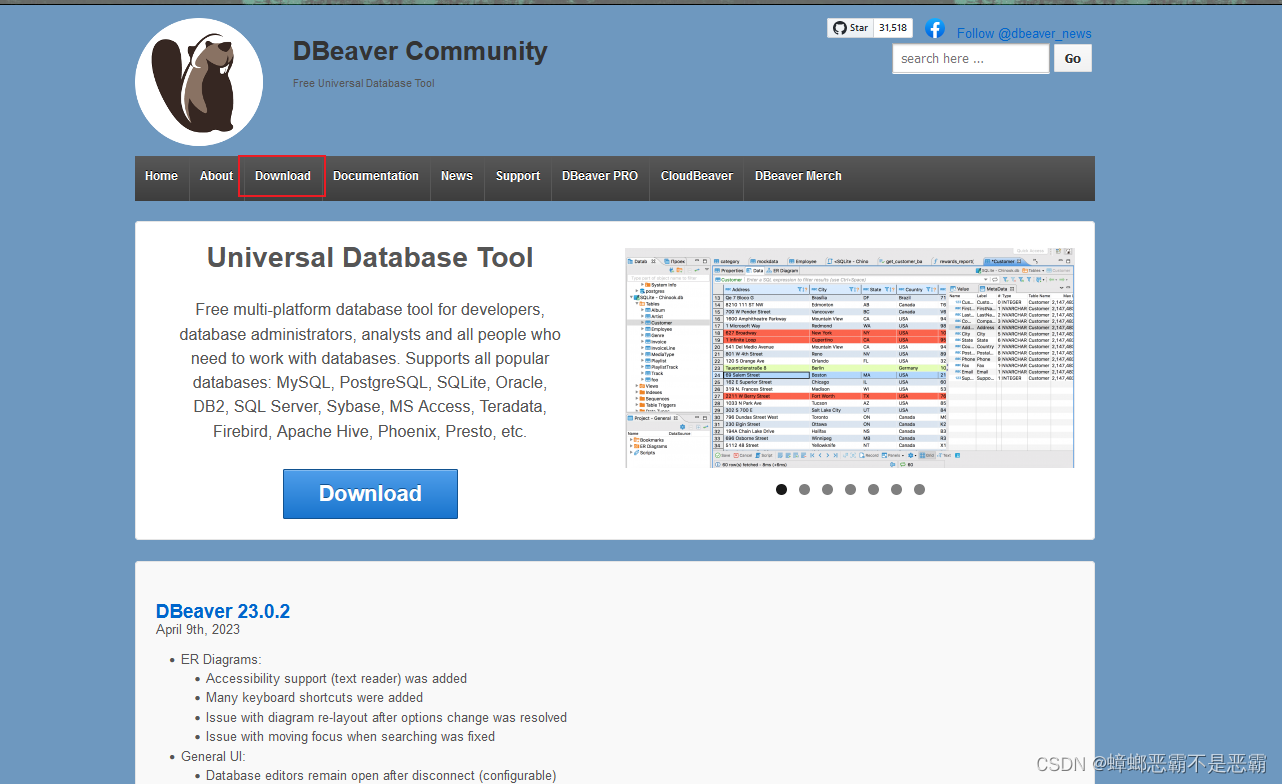
Task: Click the 'Many keyboard shortcuts were added' line
Action: (314, 698)
